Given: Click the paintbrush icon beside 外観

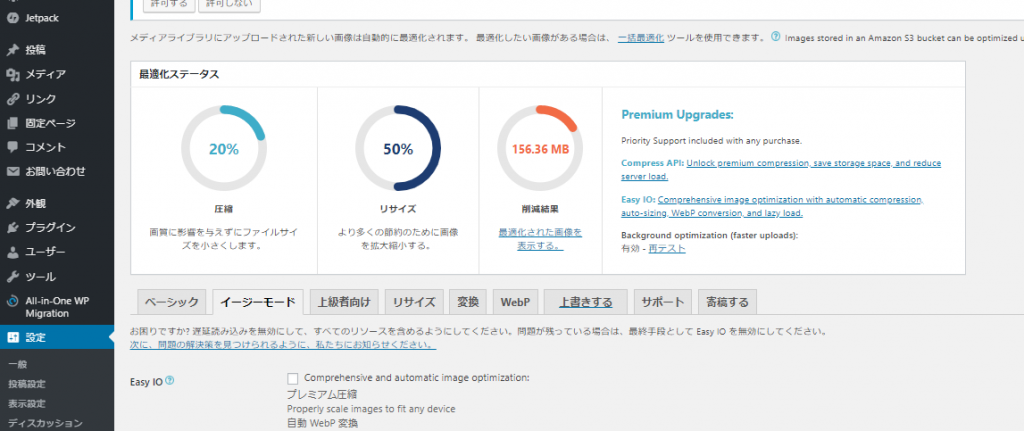Looking at the screenshot, I should click(12, 203).
